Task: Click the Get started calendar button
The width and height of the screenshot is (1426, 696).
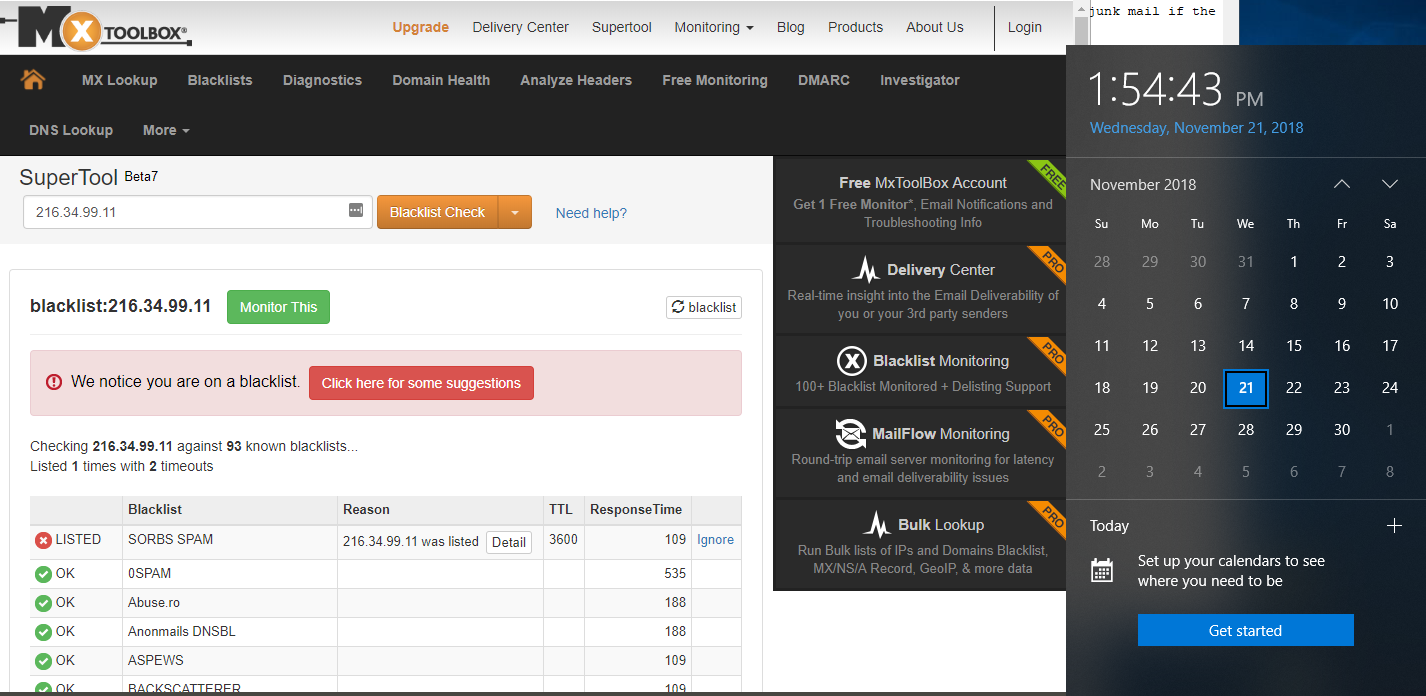Action: coord(1245,630)
